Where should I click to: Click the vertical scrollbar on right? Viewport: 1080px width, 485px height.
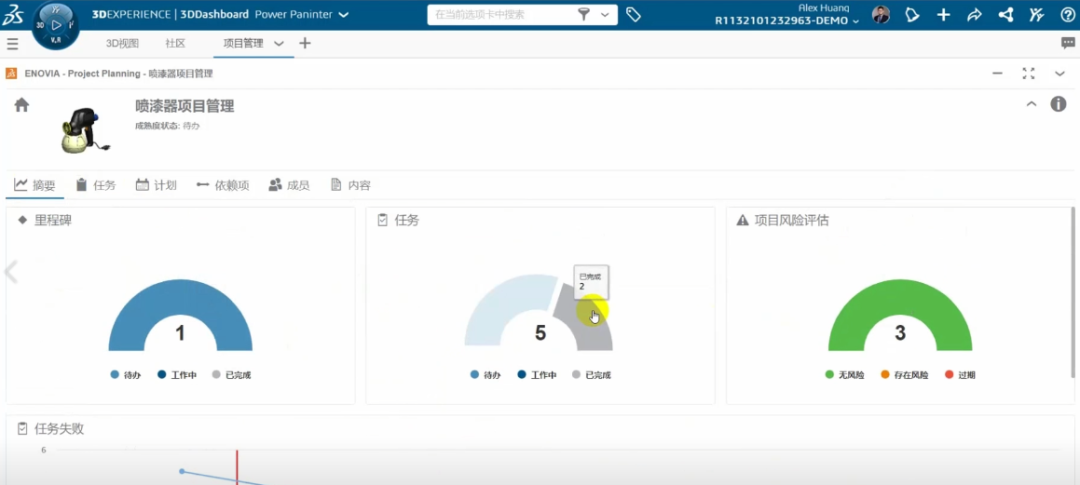pos(1072,292)
